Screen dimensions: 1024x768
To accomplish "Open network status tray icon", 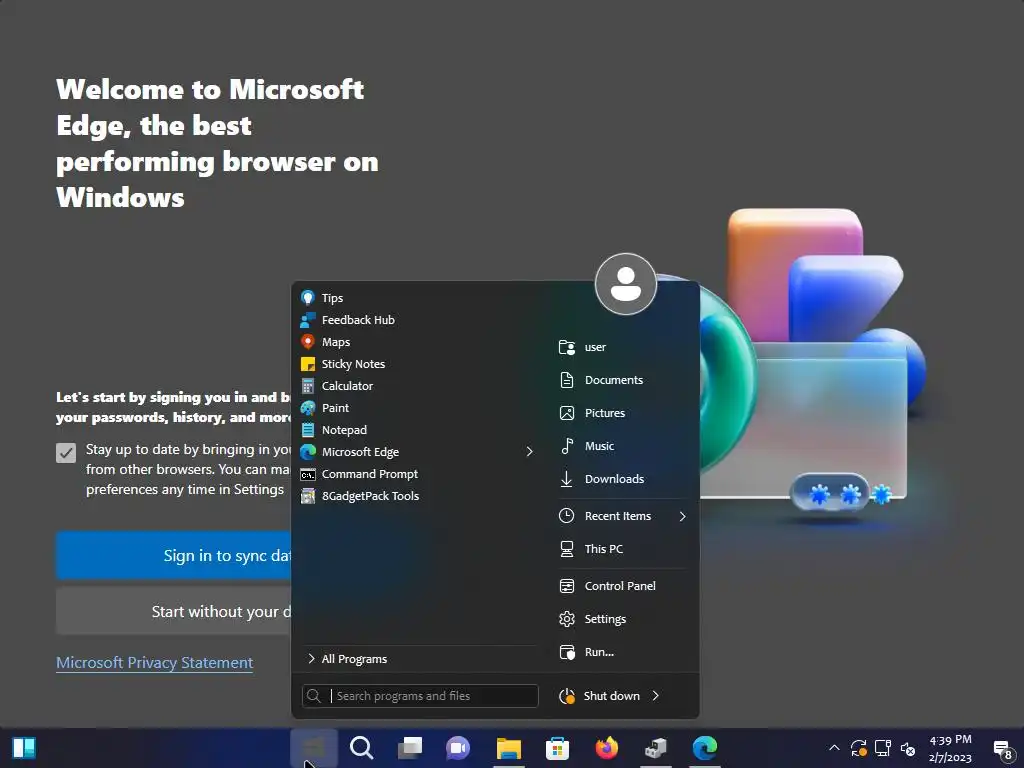I will point(883,748).
